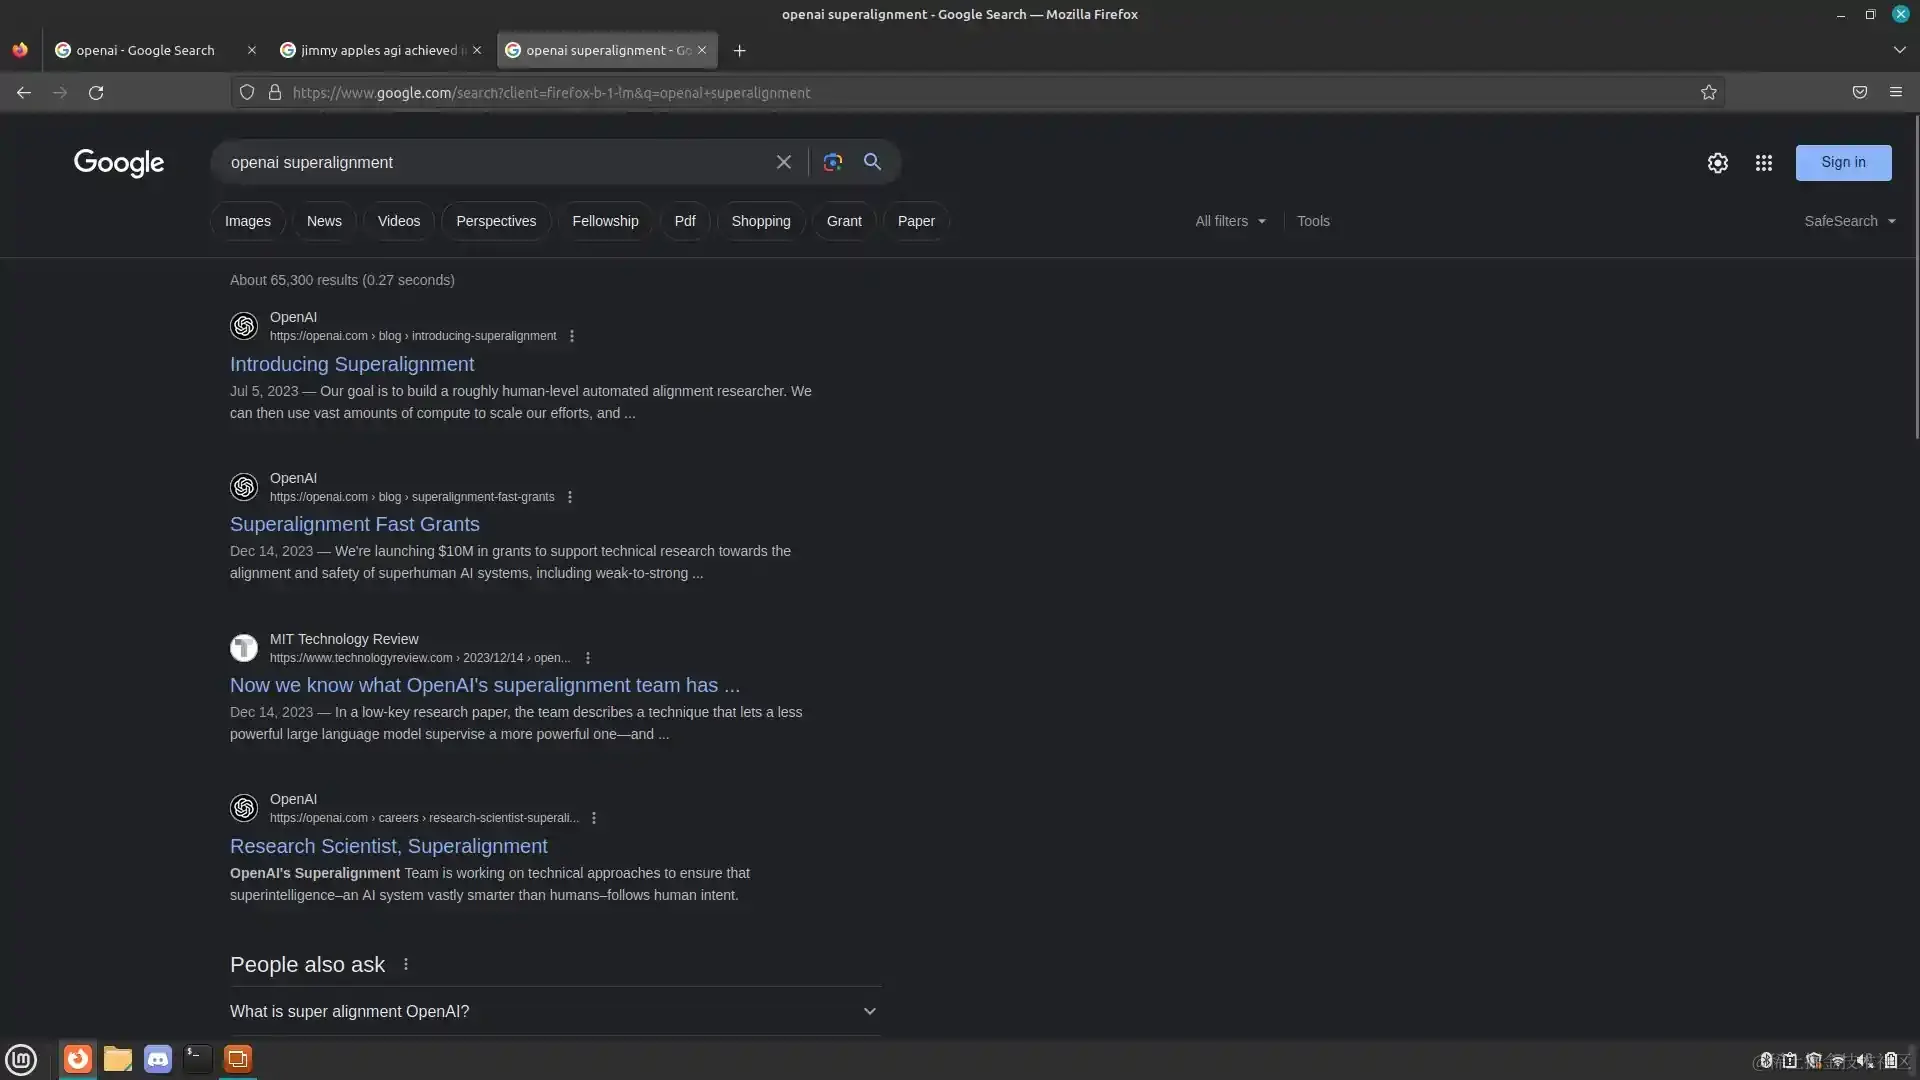
Task: Expand 'What is super alignment OpenAI?' question
Action: (555, 1011)
